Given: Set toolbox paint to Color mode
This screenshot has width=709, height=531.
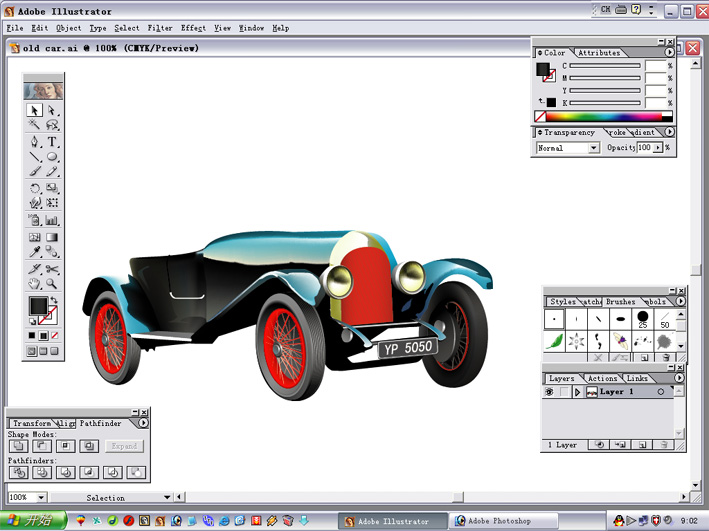Looking at the screenshot, I should (32, 336).
